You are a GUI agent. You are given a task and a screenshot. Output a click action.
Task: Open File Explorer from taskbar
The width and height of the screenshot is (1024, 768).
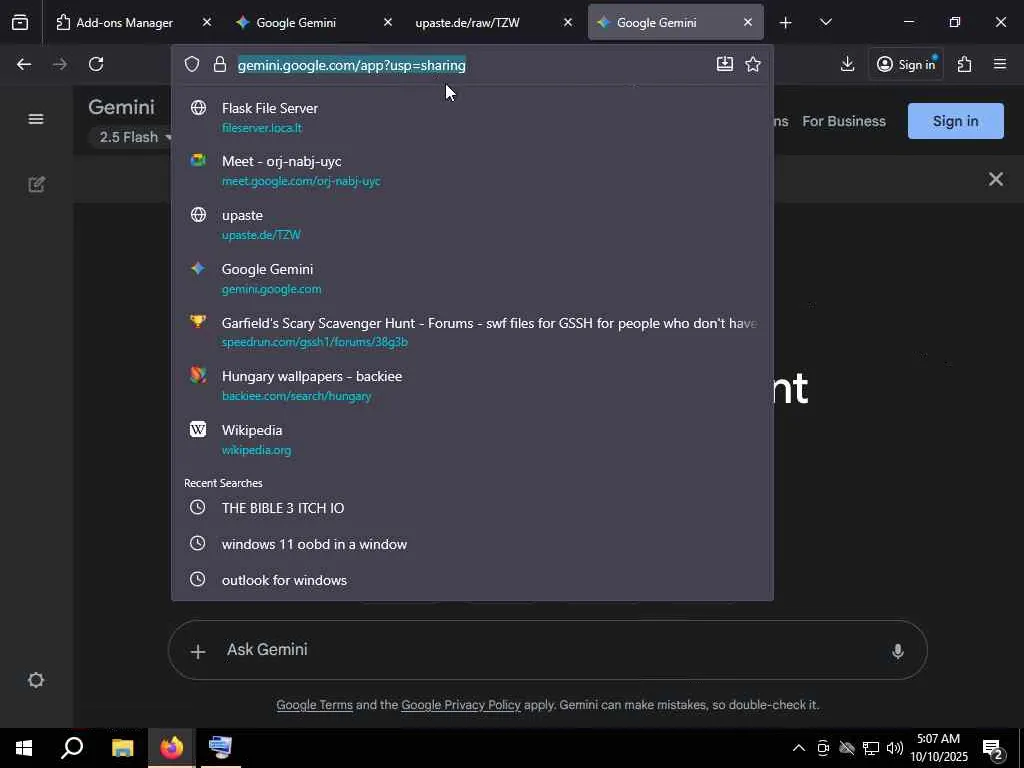pyautogui.click(x=122, y=748)
